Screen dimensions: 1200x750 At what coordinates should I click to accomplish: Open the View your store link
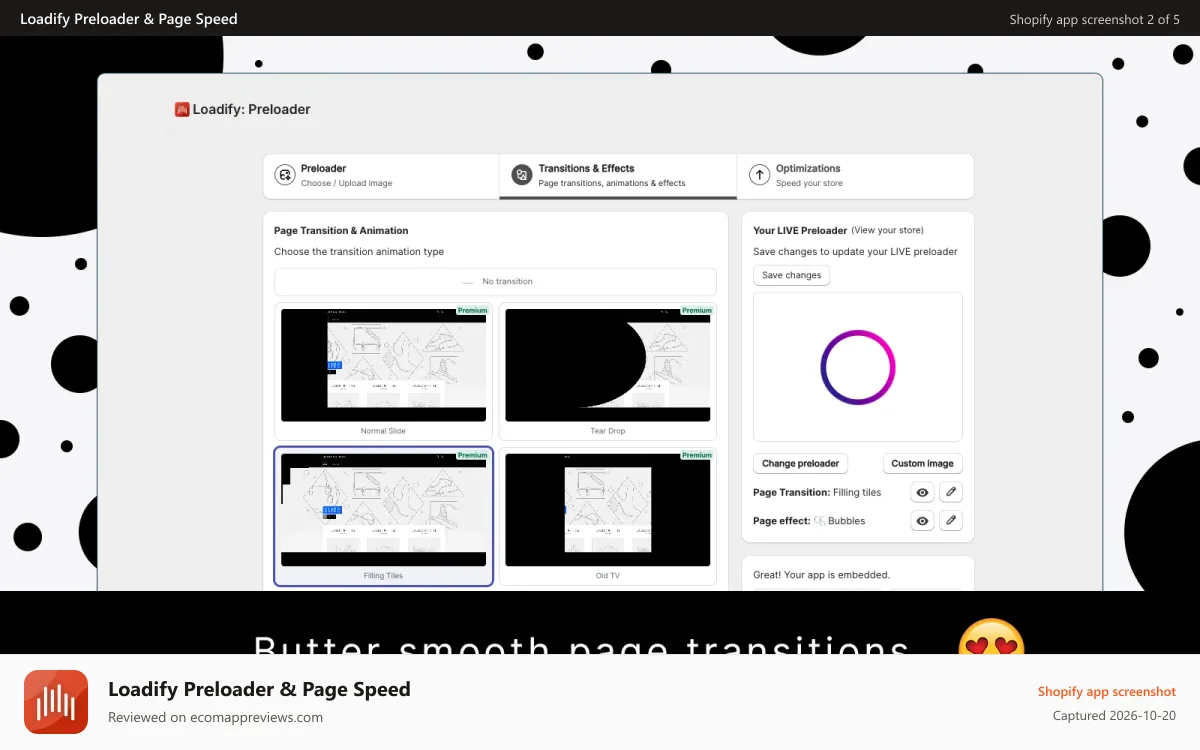click(888, 230)
